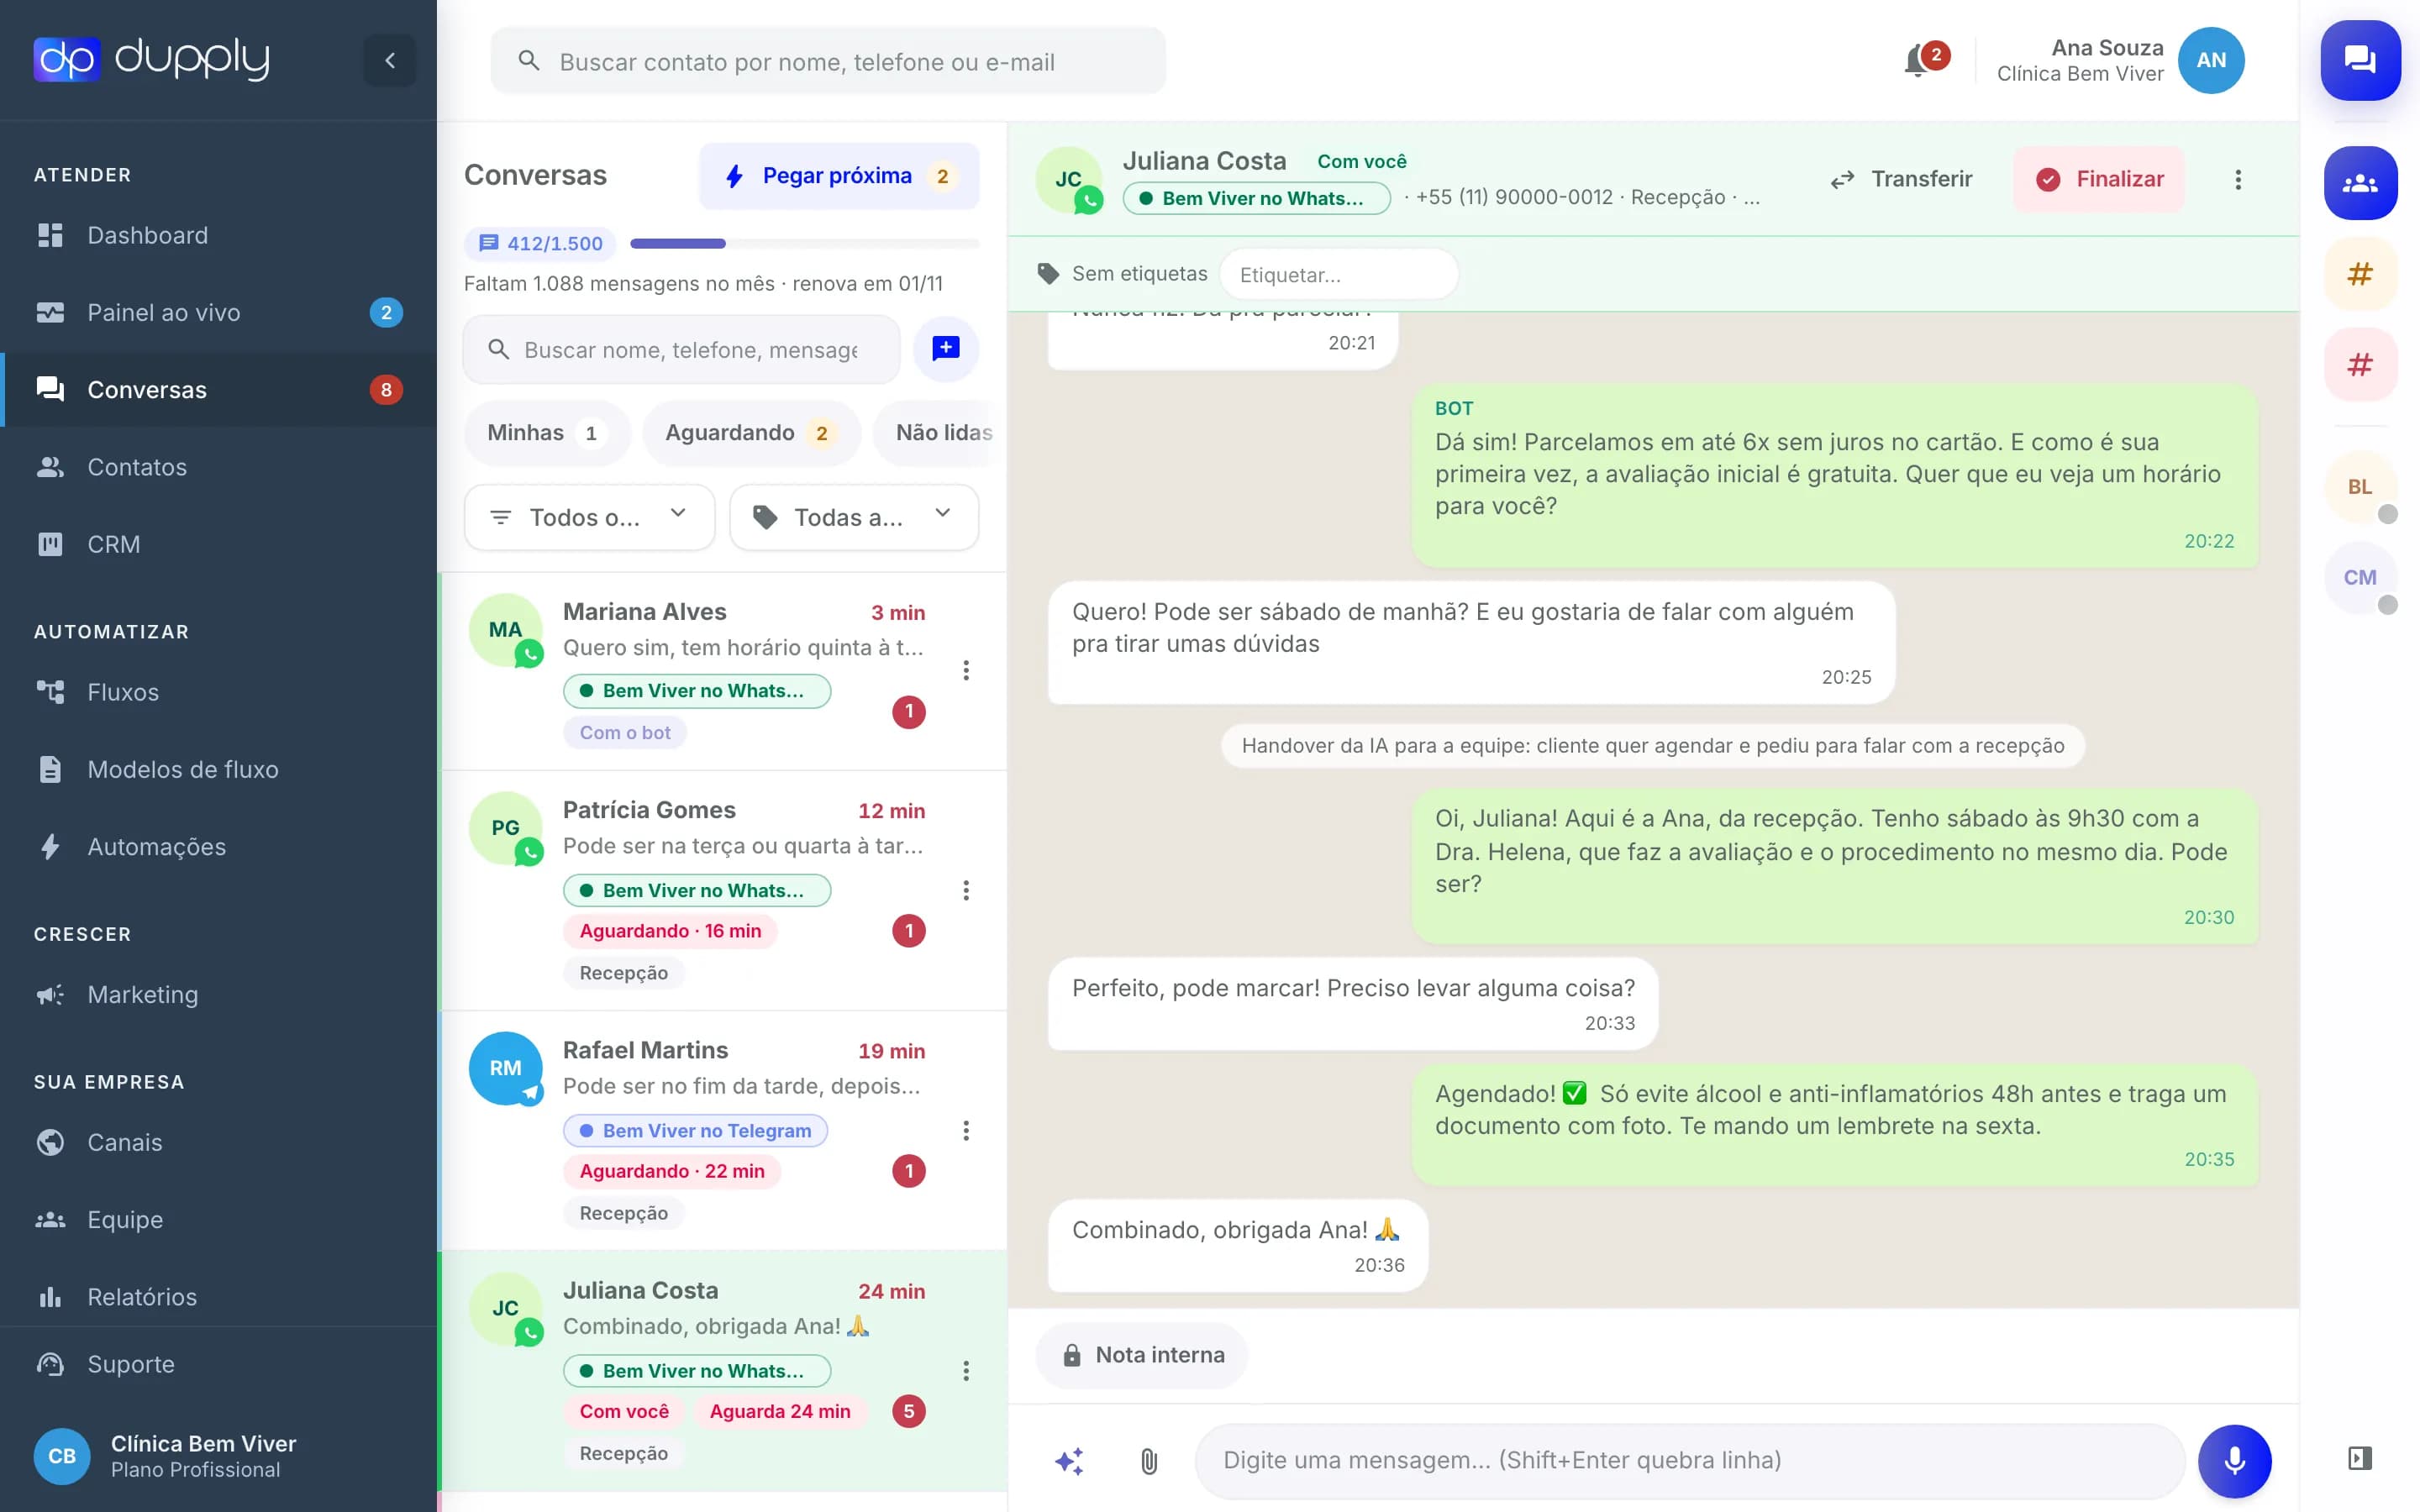Open the team members group icon

pyautogui.click(x=2360, y=183)
